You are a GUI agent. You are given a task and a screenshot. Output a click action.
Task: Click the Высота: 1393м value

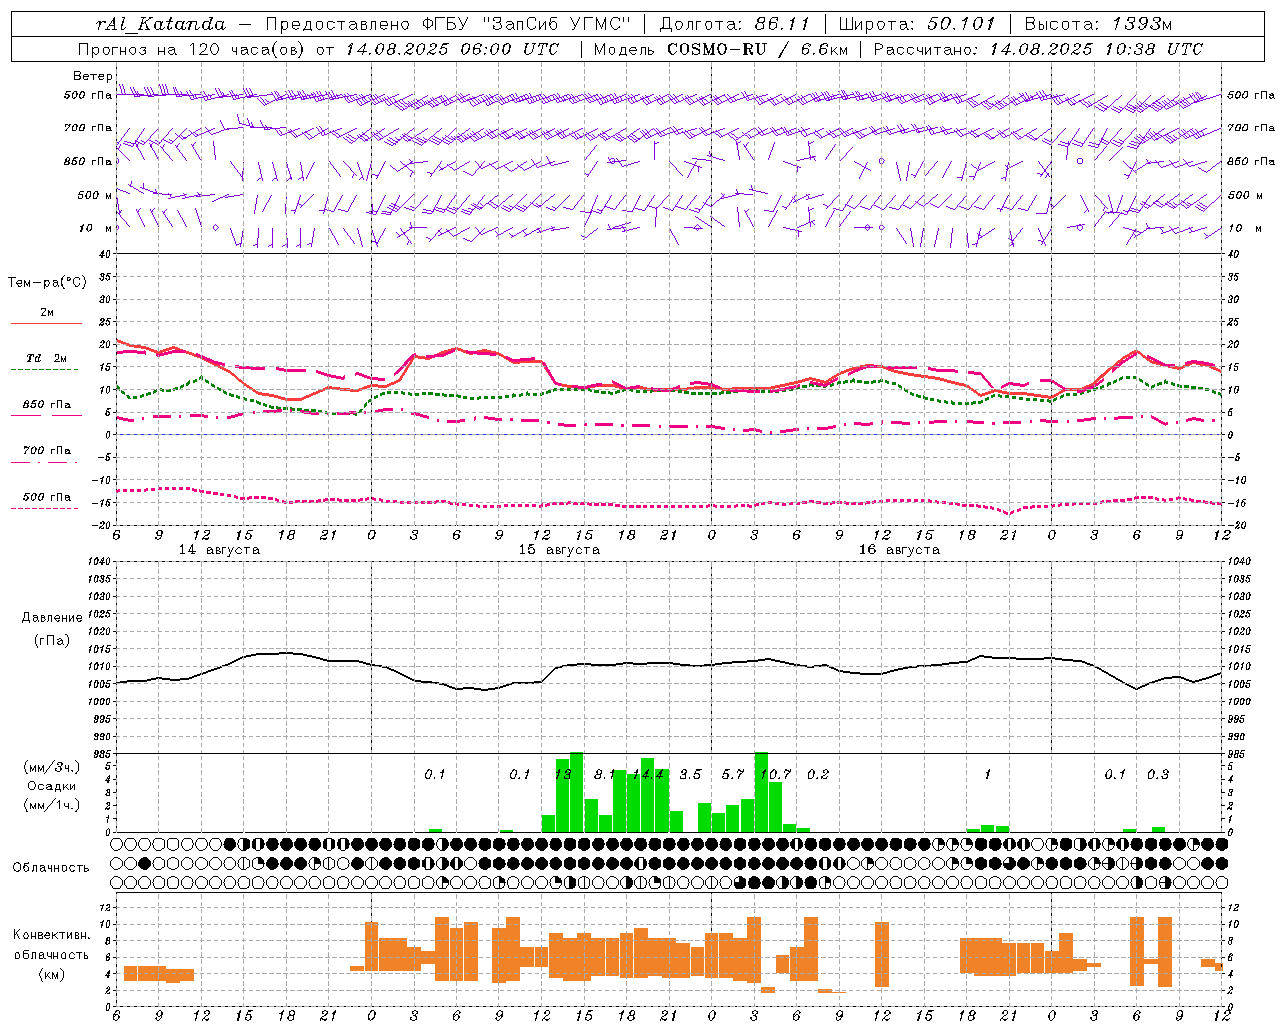[x=1098, y=24]
